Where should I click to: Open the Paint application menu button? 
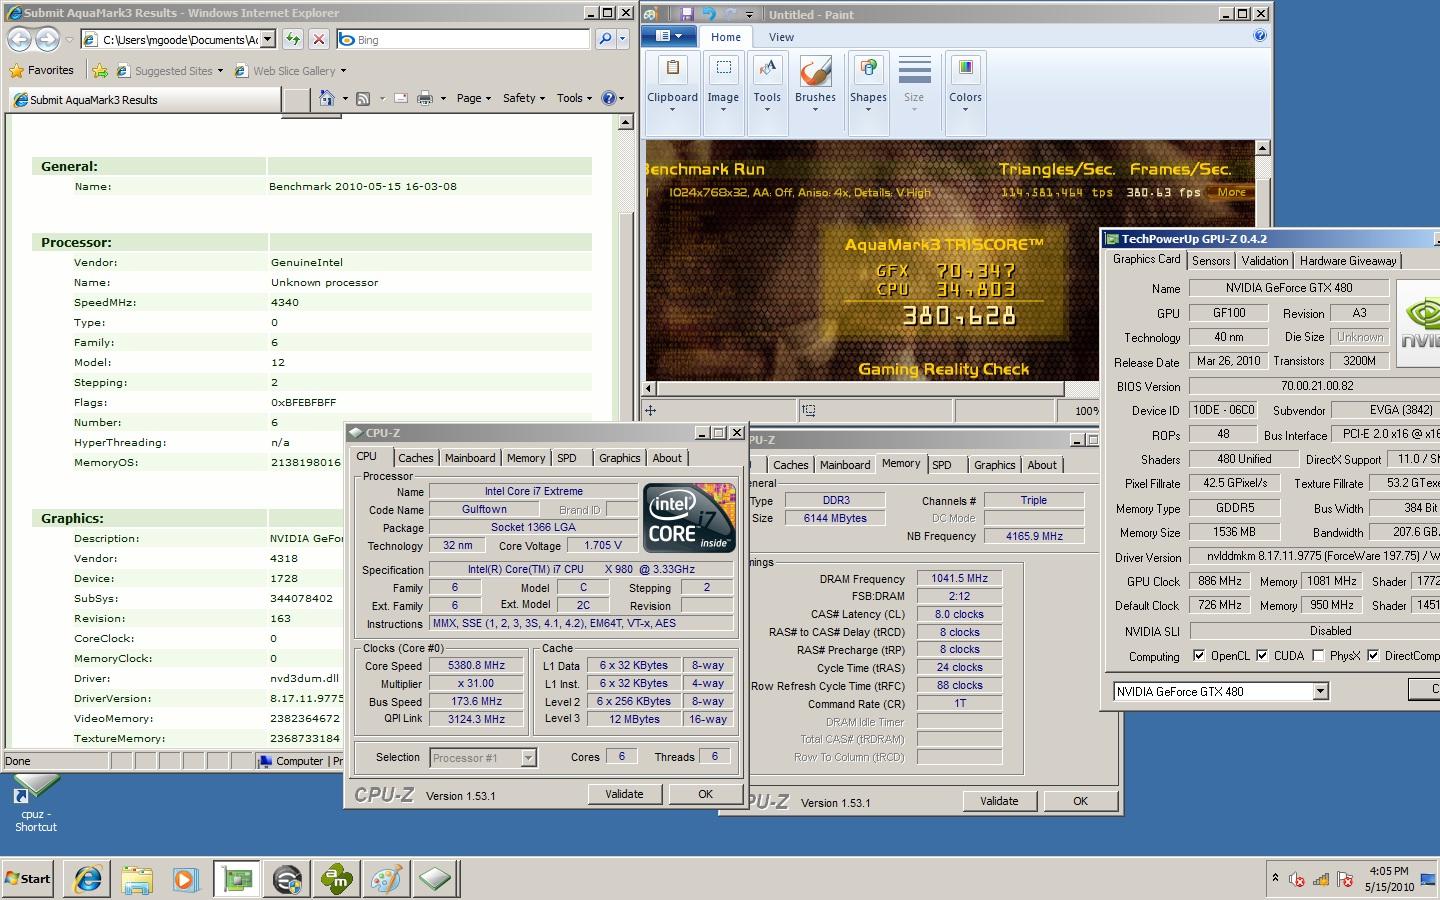click(x=668, y=36)
